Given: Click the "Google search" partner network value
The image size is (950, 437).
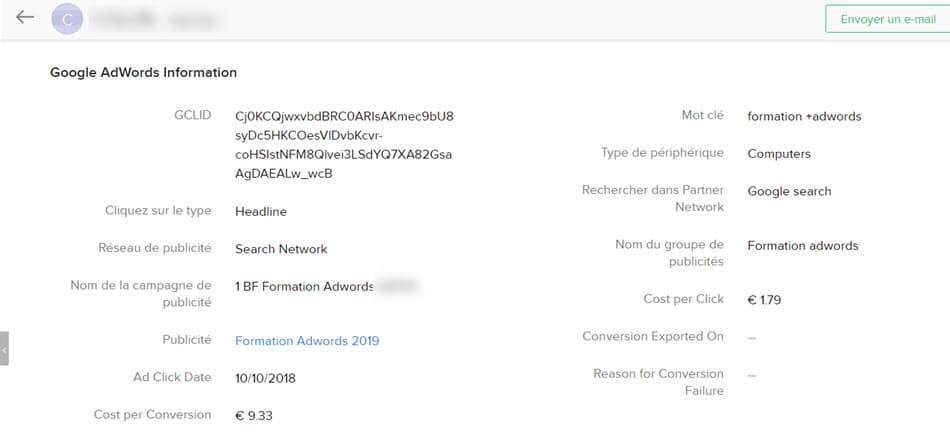Looking at the screenshot, I should pos(789,191).
